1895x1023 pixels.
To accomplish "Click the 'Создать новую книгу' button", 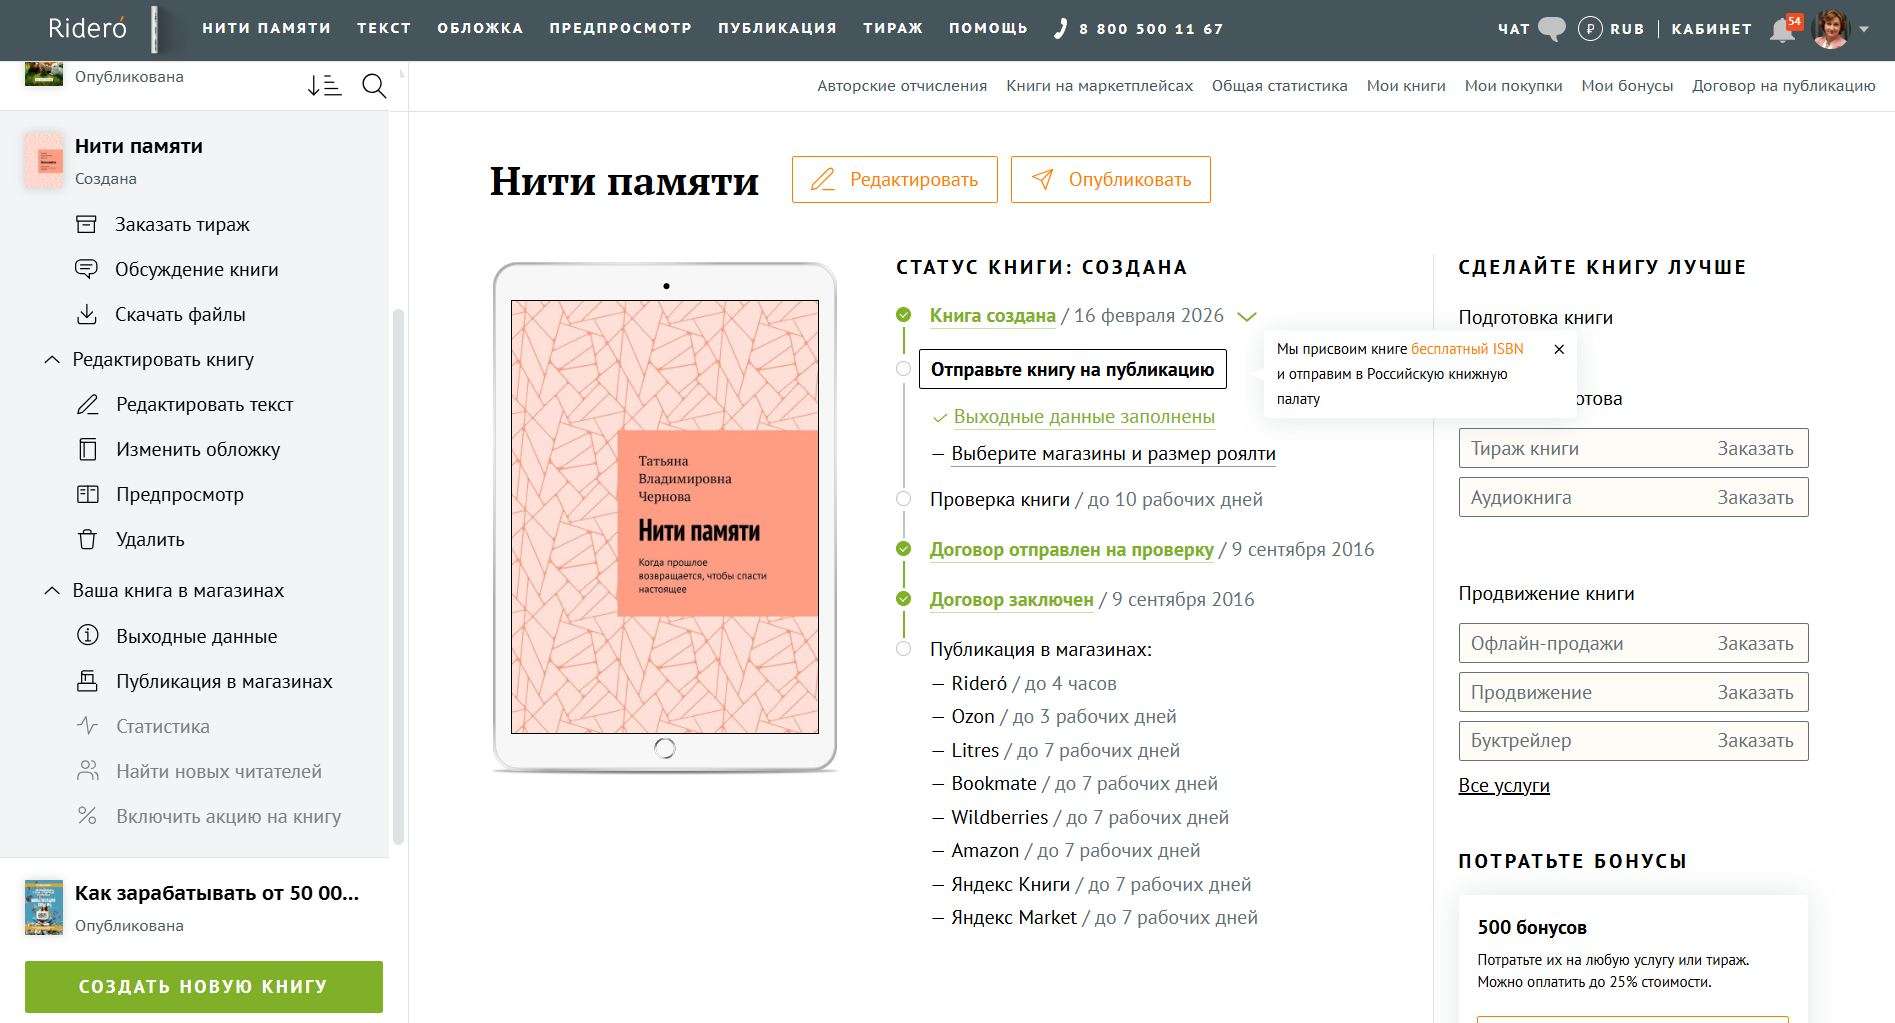I will tap(204, 986).
